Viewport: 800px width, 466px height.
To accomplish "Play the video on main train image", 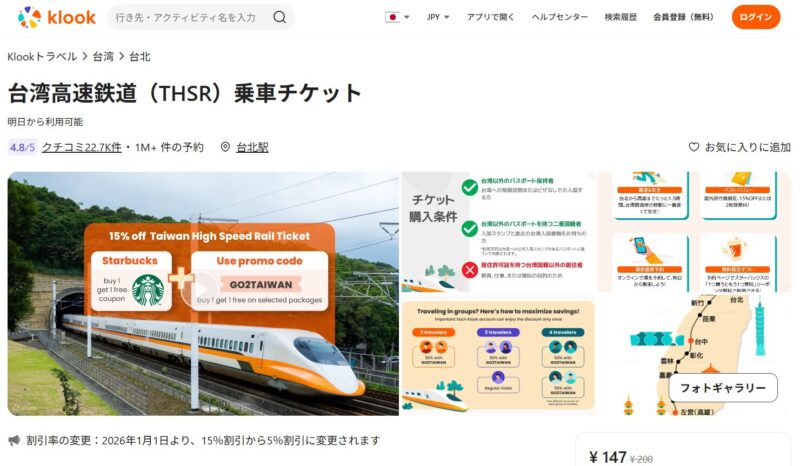I will (x=203, y=289).
